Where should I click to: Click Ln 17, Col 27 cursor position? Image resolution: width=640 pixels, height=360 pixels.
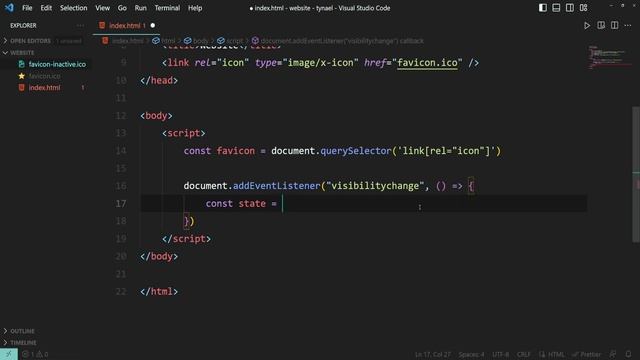pos(433,354)
